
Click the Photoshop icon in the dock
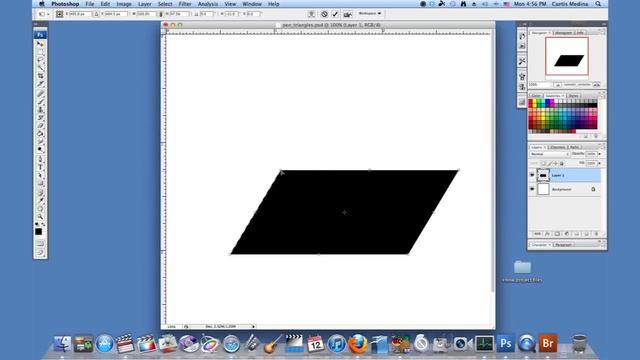click(505, 343)
